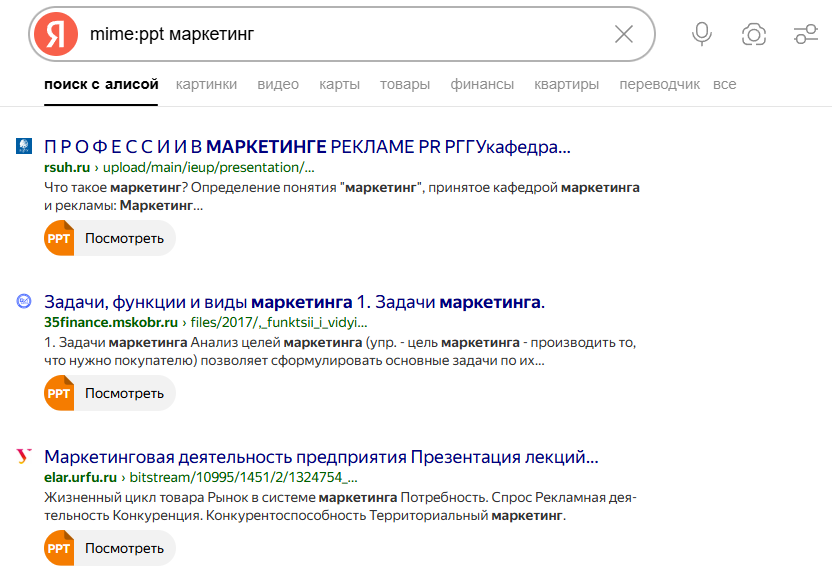The width and height of the screenshot is (832, 577).
Task: Open the Задачи, функции и виды маркетинга link
Action: coord(300,300)
